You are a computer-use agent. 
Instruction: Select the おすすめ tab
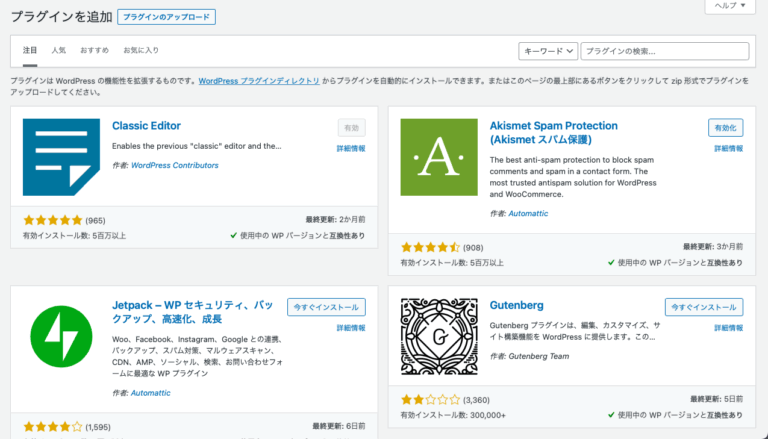pos(94,50)
